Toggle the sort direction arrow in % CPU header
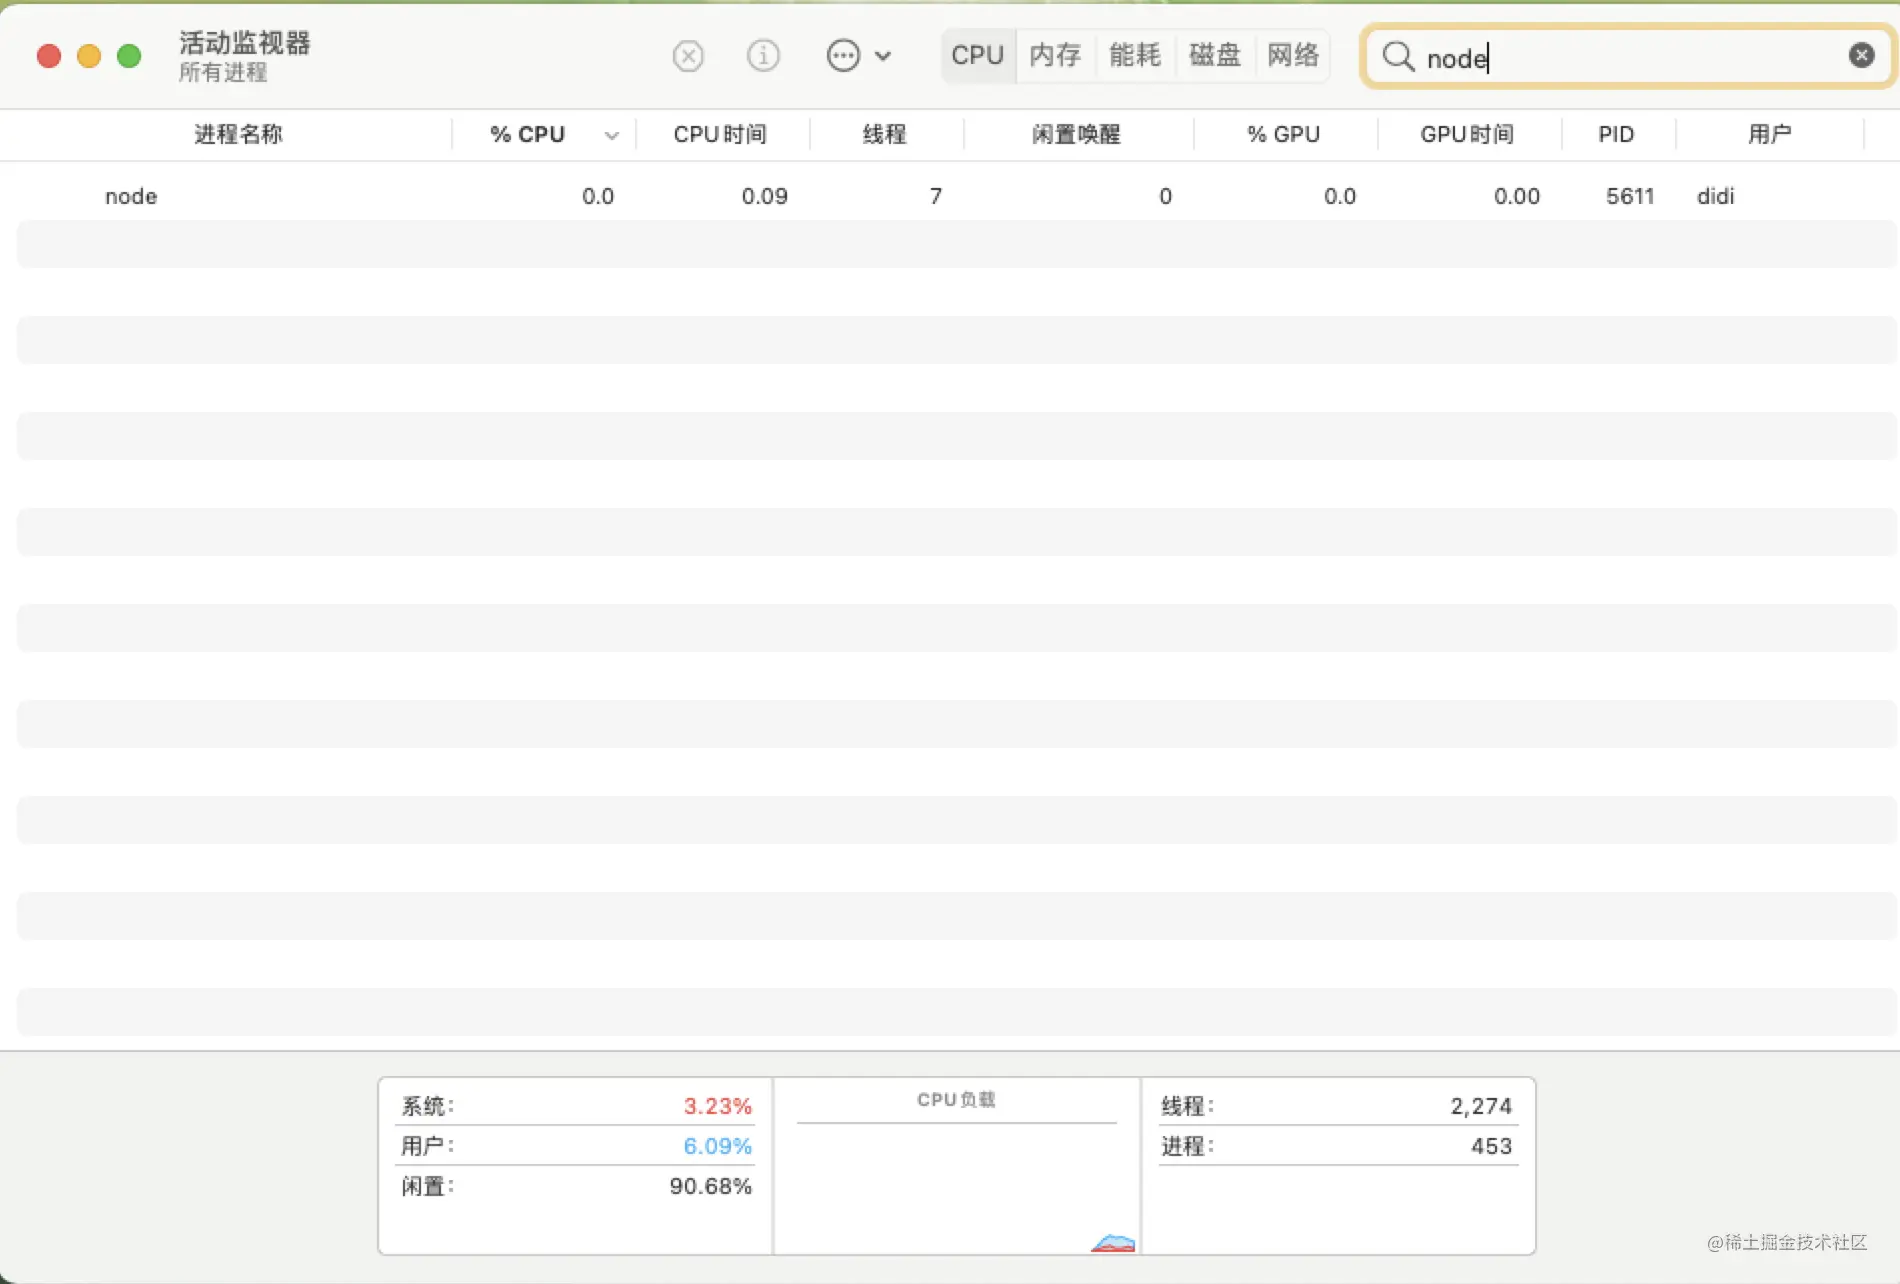 (612, 136)
